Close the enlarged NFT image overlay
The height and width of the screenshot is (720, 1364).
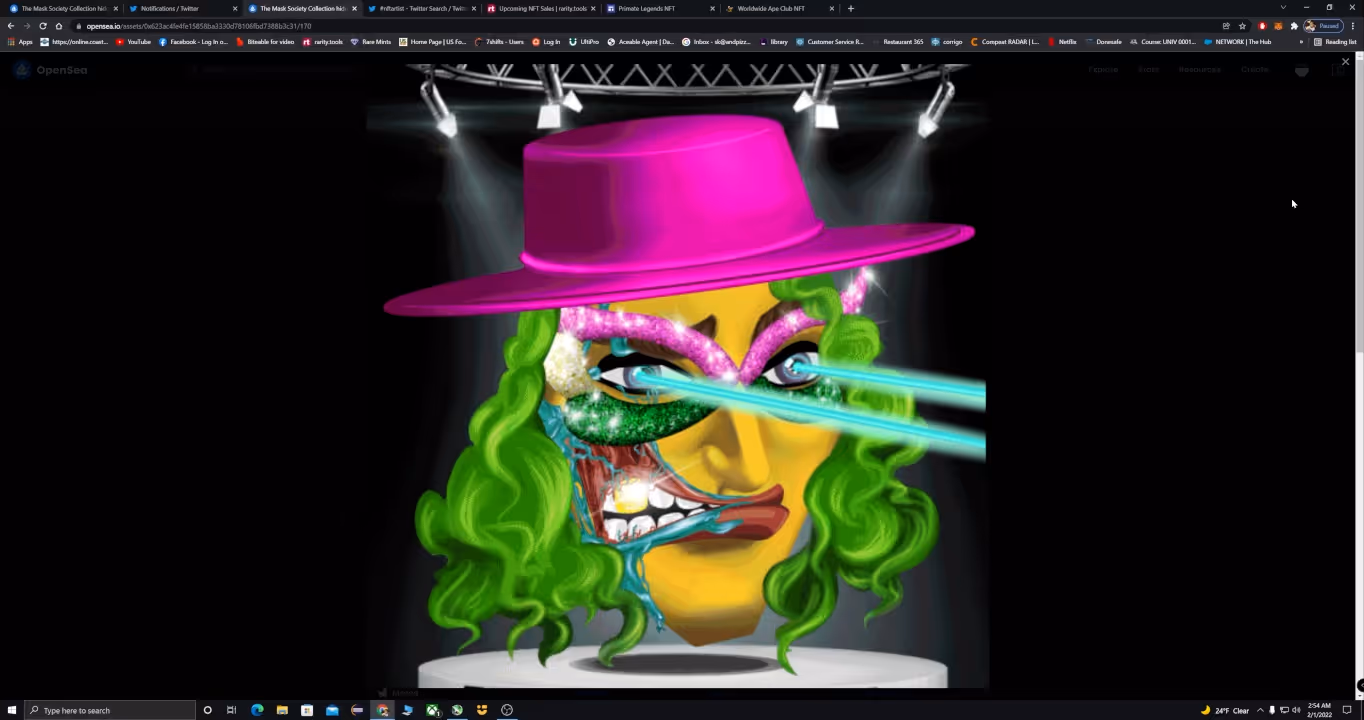click(x=1345, y=62)
